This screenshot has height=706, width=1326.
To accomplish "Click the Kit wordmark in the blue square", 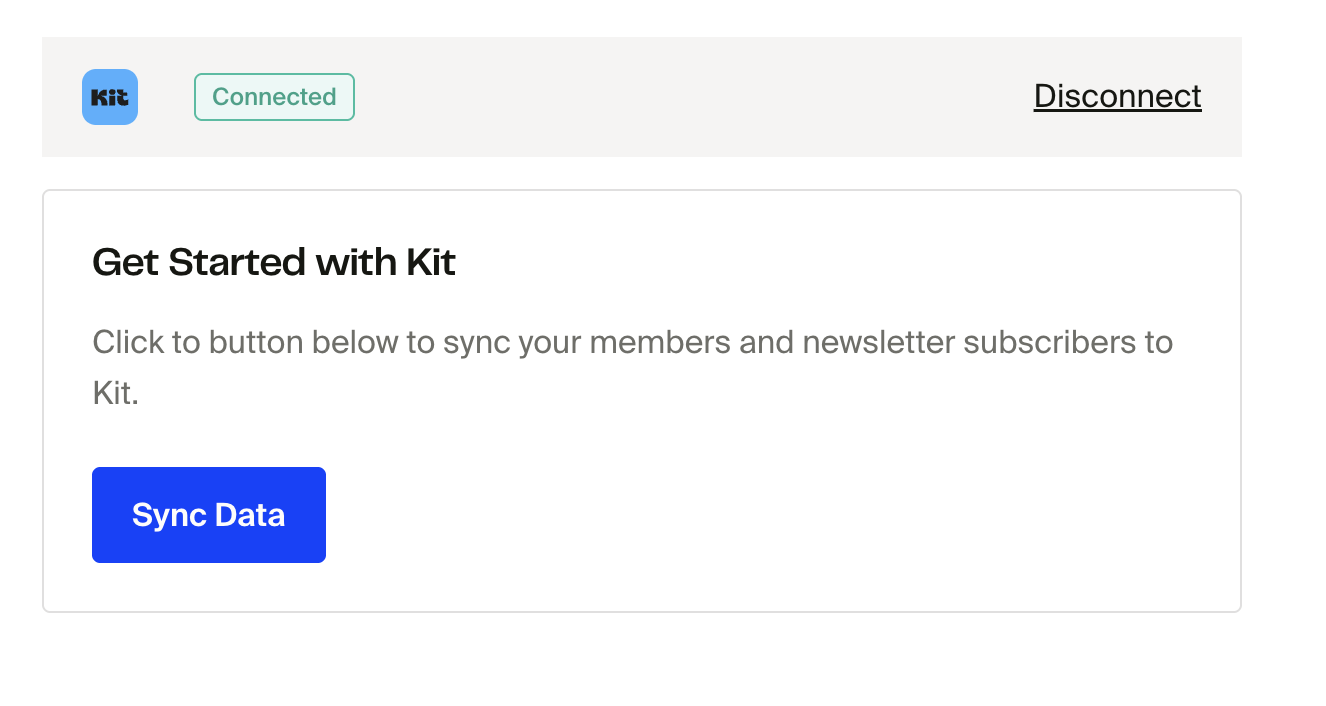I will coord(110,98).
